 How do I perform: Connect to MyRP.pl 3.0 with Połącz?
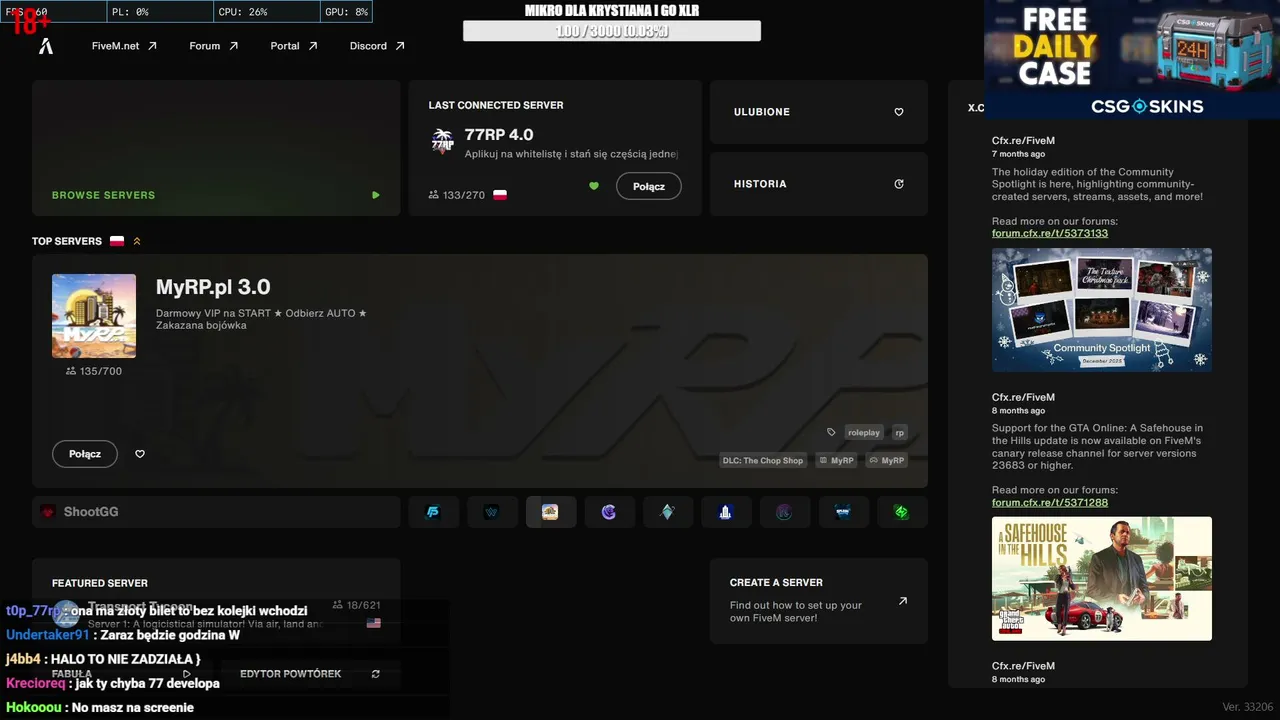pyautogui.click(x=85, y=454)
